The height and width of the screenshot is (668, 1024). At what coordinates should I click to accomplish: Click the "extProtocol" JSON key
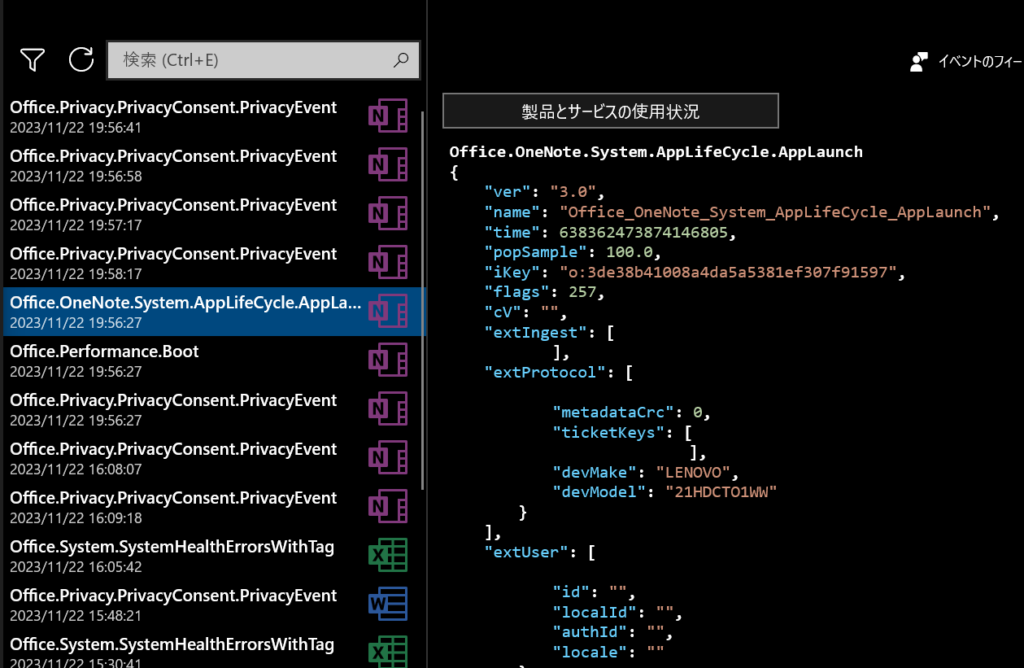coord(545,372)
